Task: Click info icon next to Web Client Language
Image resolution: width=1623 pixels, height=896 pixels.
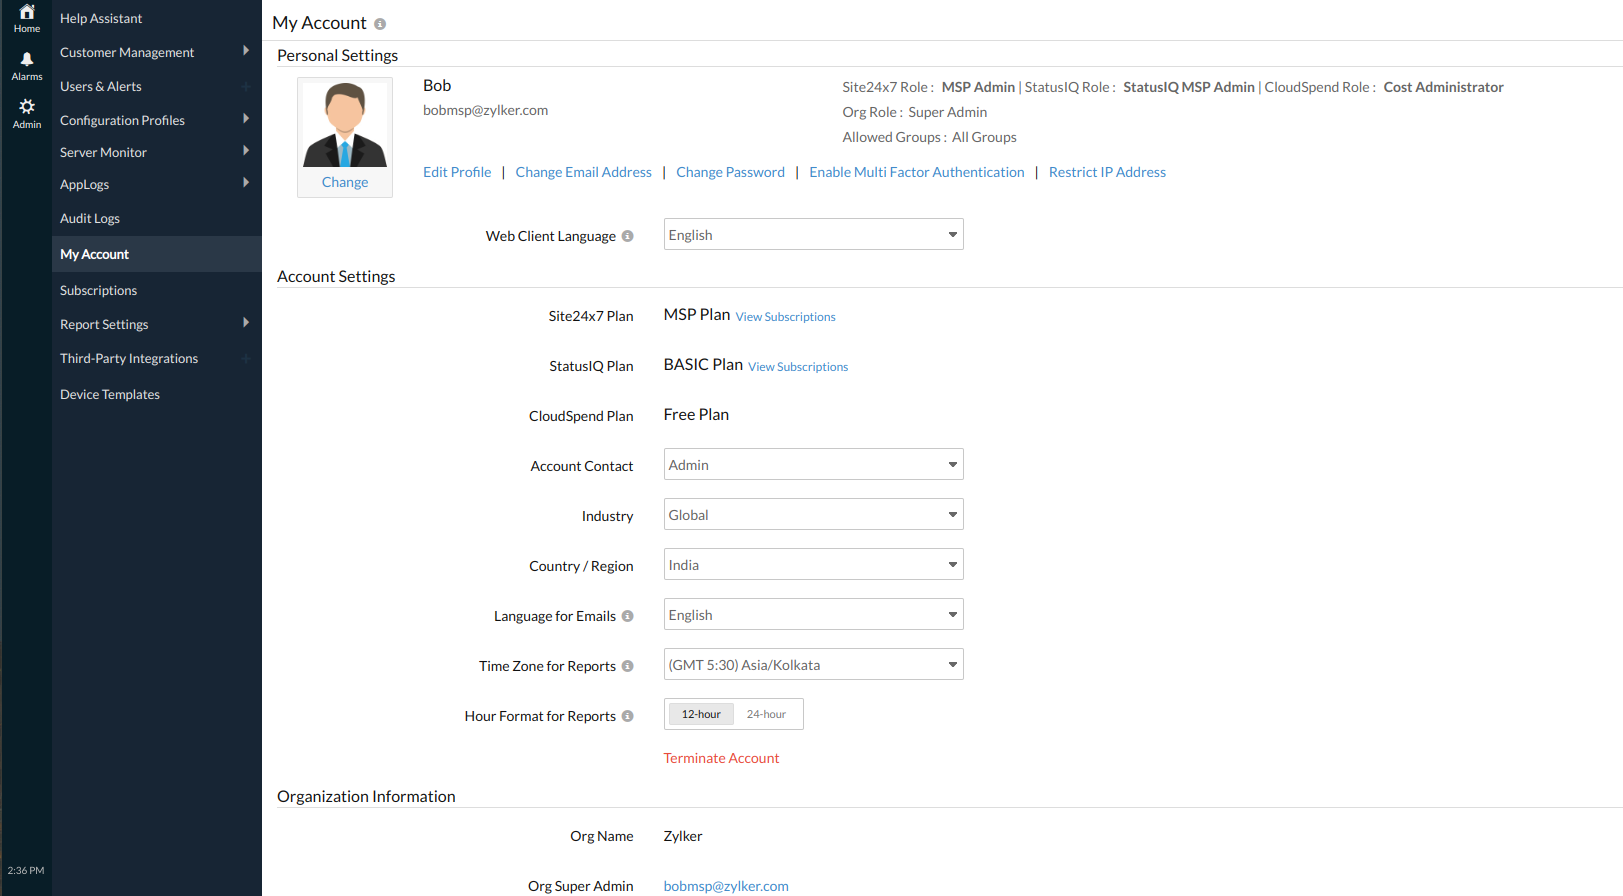Action: coord(627,236)
